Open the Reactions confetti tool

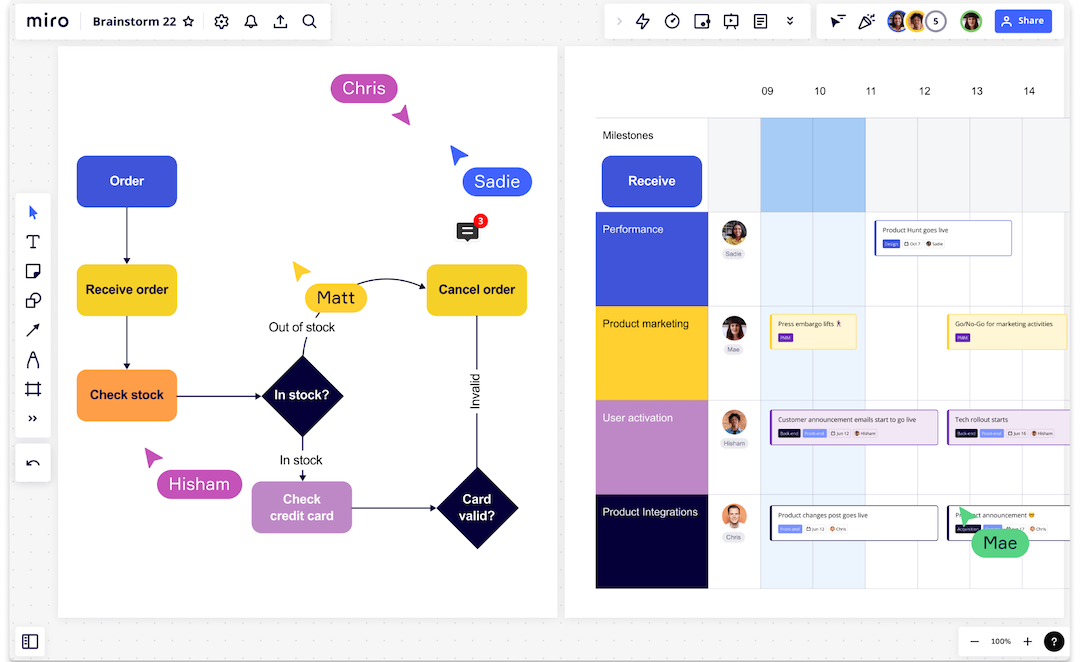866,20
